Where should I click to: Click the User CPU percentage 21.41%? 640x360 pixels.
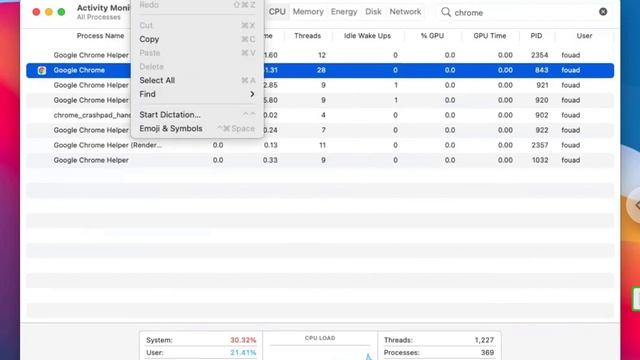pos(243,353)
